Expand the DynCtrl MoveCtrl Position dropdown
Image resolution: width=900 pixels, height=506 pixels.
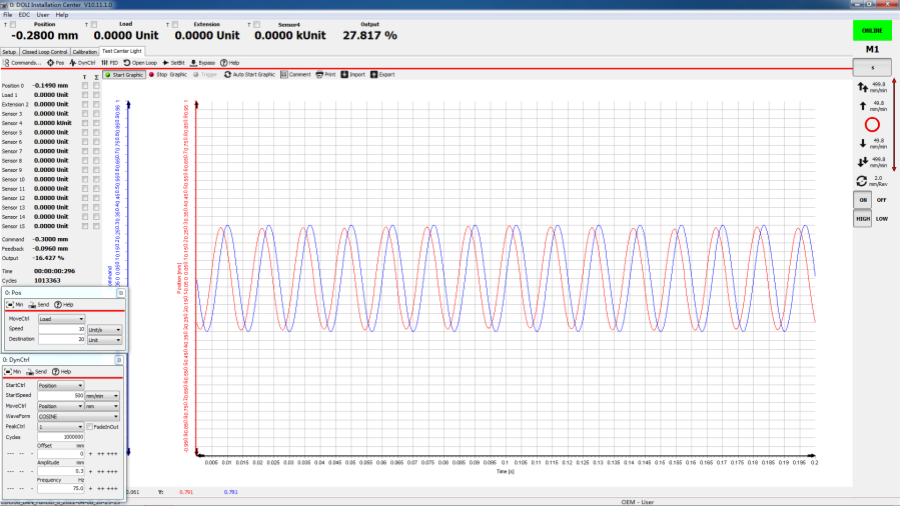pos(60,406)
